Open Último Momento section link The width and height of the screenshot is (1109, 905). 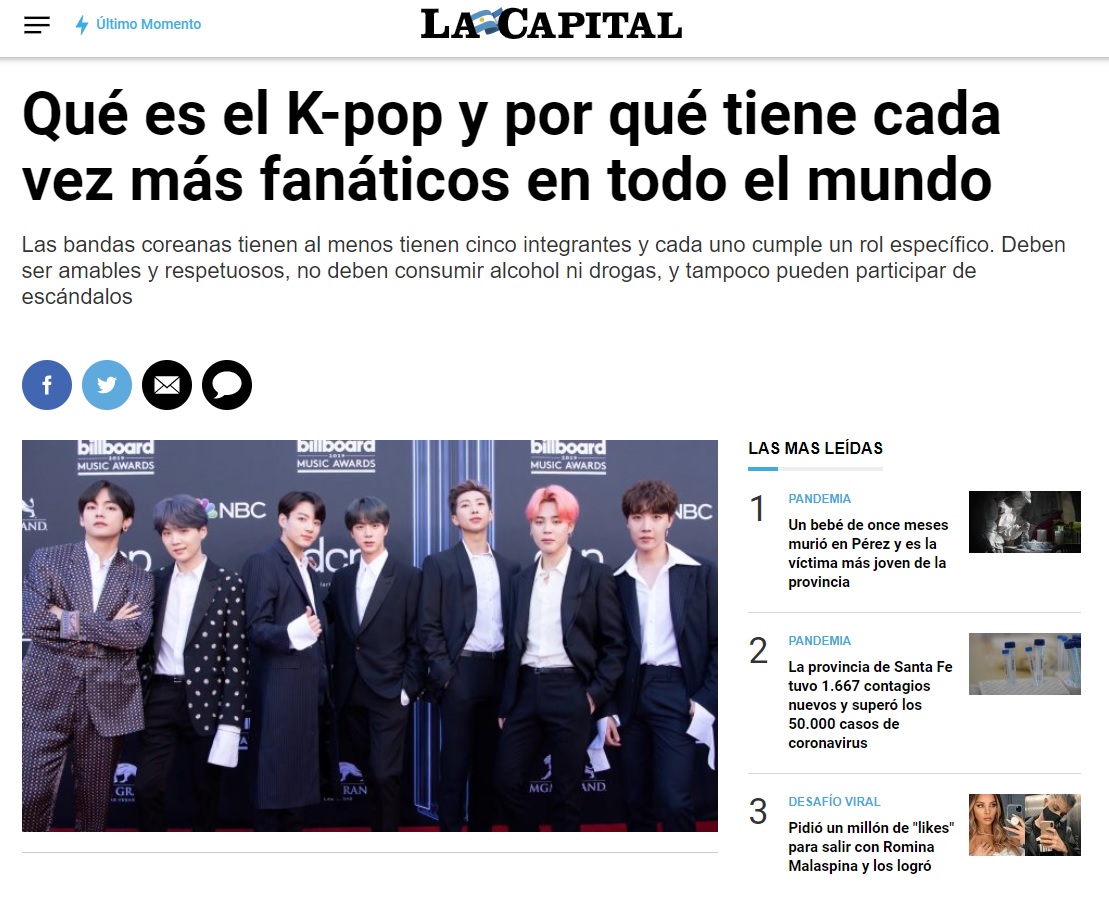click(x=149, y=24)
